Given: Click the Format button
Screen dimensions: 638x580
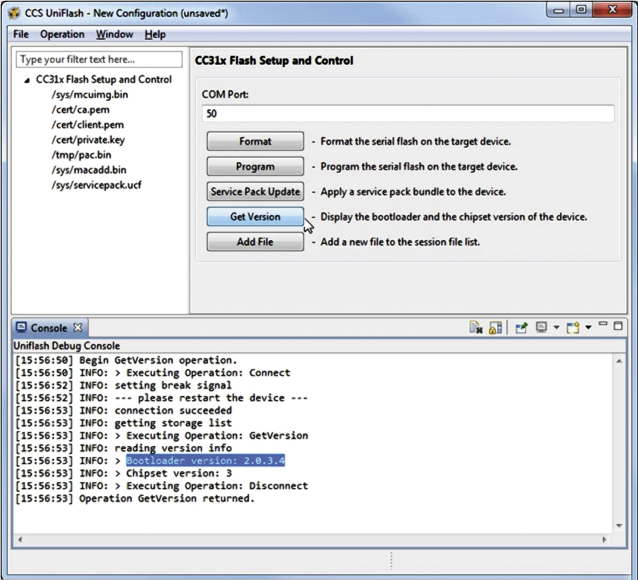Looking at the screenshot, I should pos(255,141).
